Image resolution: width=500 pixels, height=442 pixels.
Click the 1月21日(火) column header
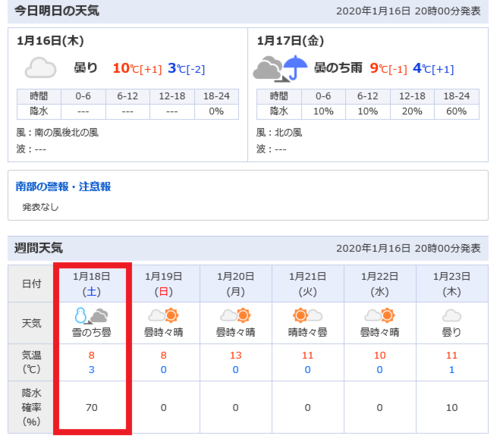[x=307, y=284]
